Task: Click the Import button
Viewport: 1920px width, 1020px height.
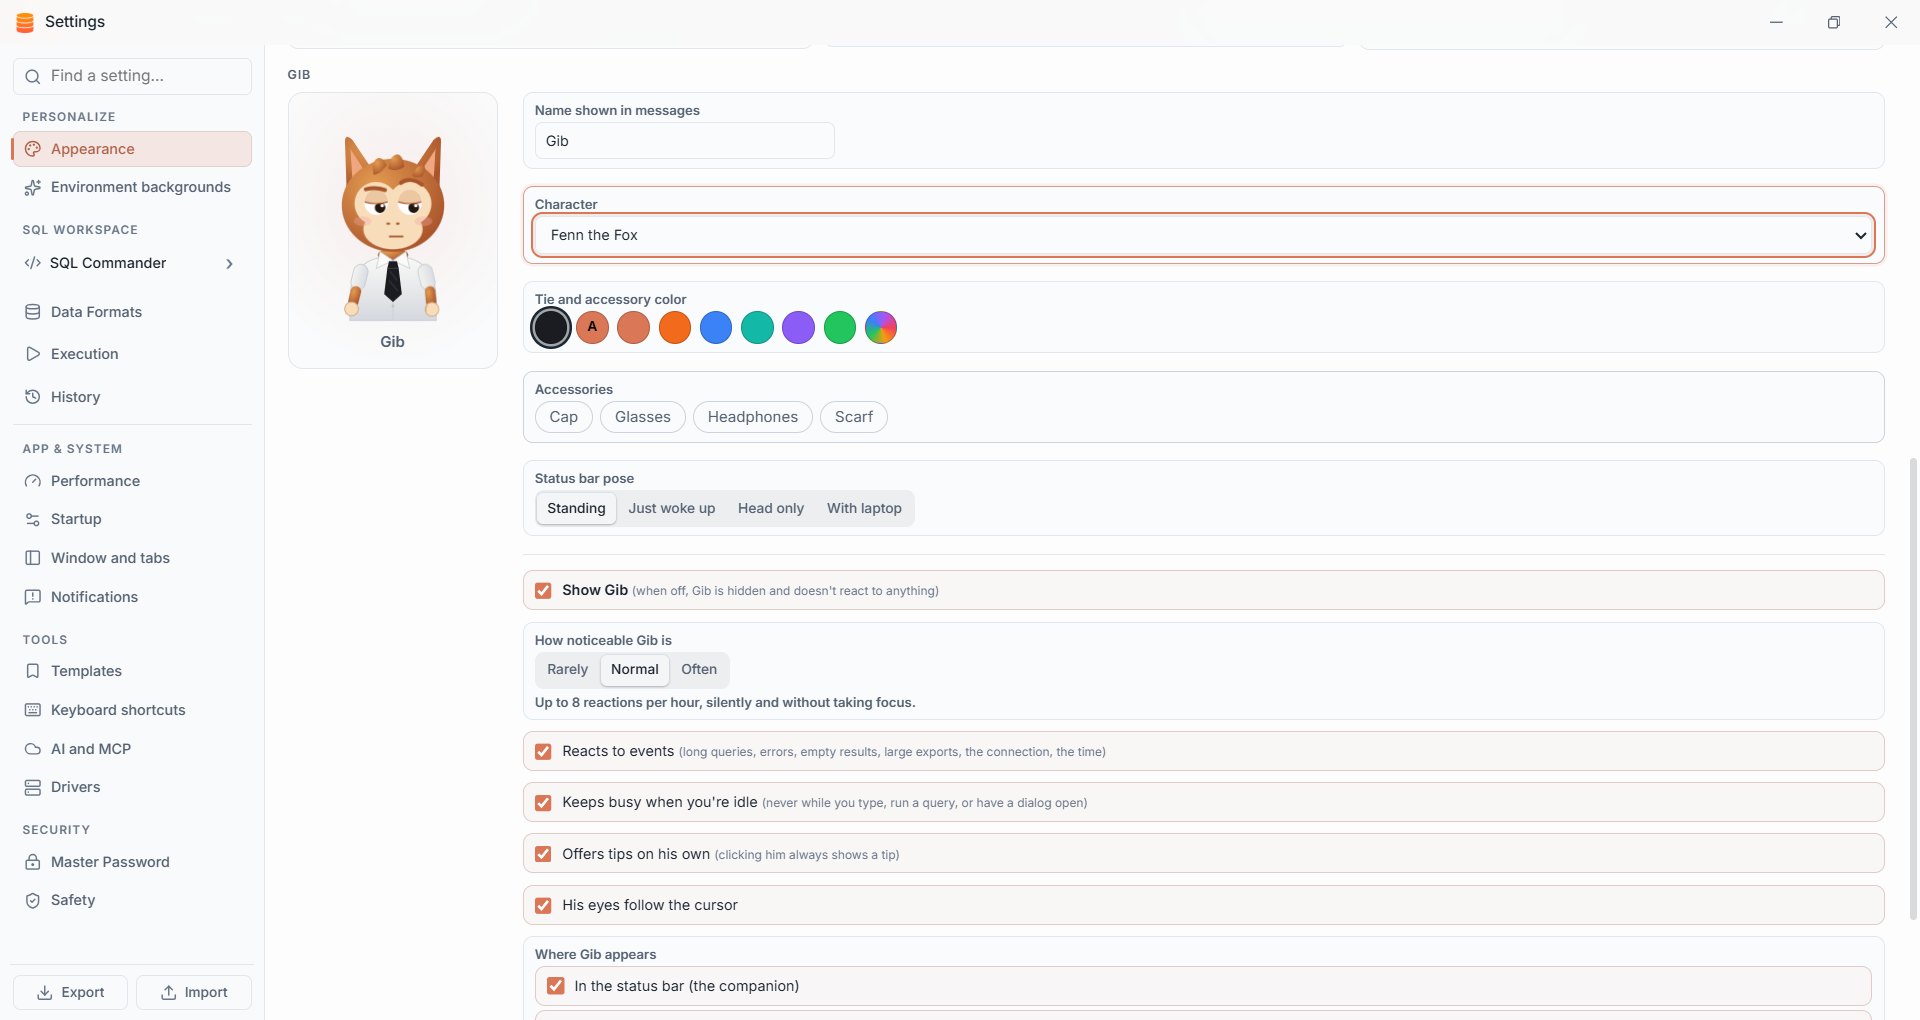Action: tap(194, 992)
